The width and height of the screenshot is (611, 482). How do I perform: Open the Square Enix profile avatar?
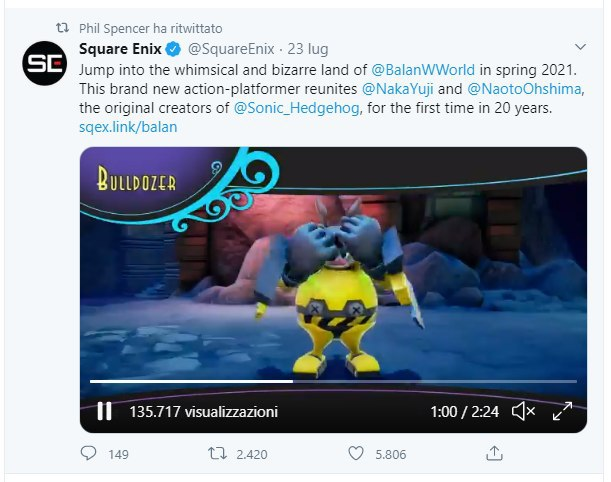[x=44, y=63]
